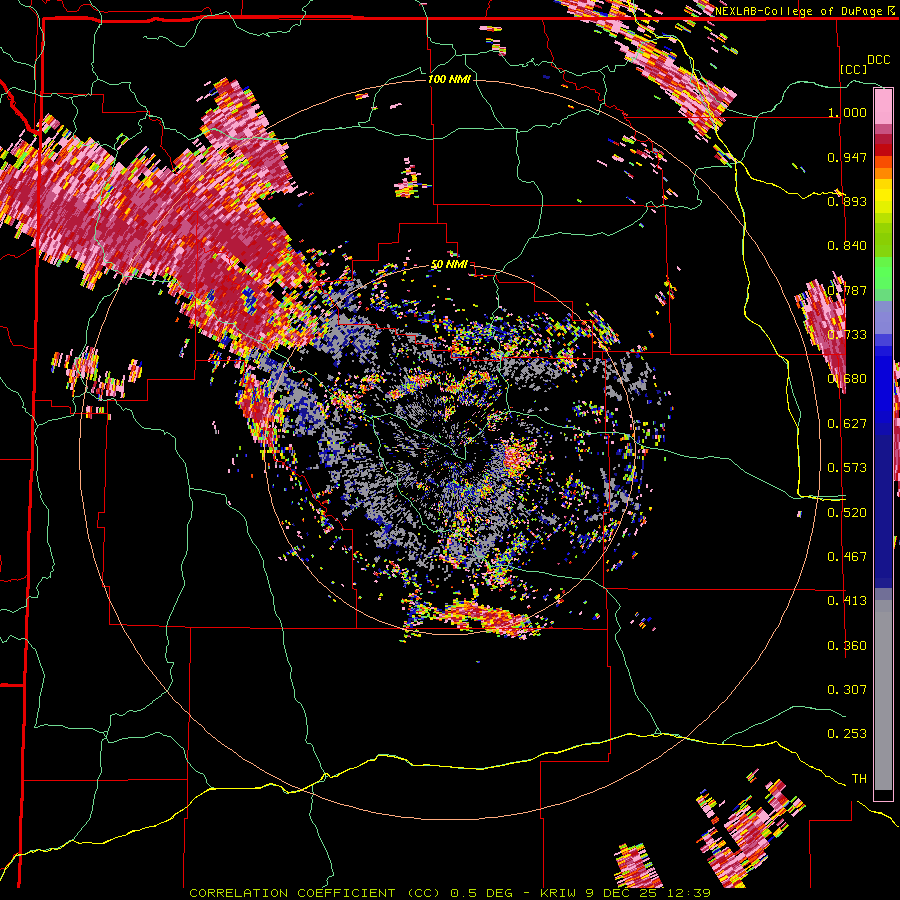Screen dimensions: 900x900
Task: Click the 0.893 value on color scale
Action: (x=847, y=201)
